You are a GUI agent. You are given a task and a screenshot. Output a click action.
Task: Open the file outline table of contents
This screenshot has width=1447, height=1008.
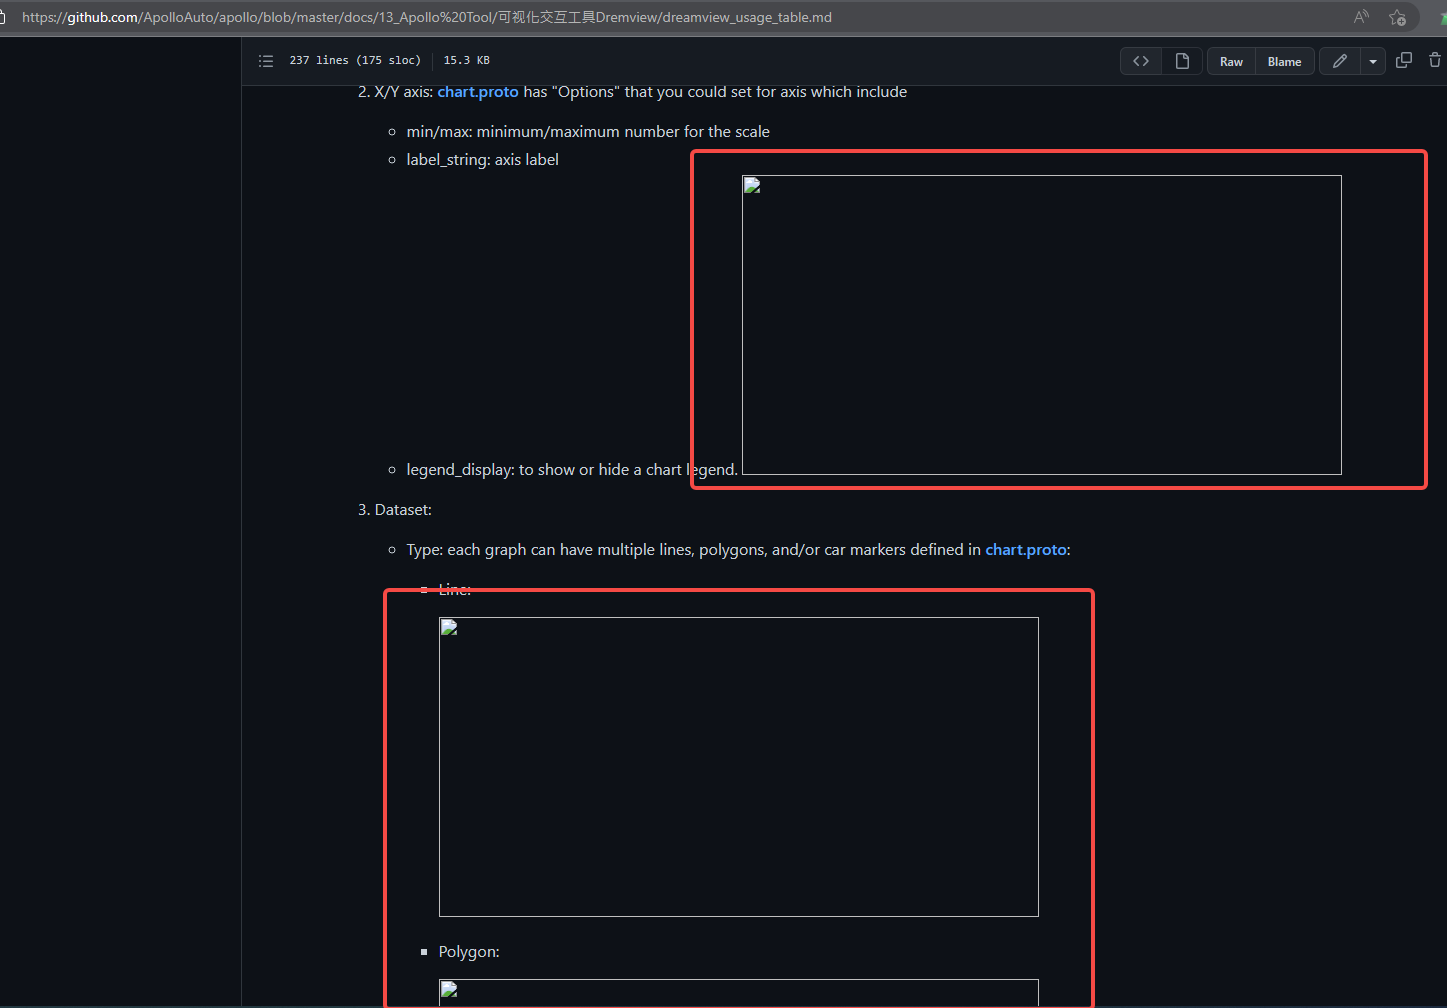(266, 60)
